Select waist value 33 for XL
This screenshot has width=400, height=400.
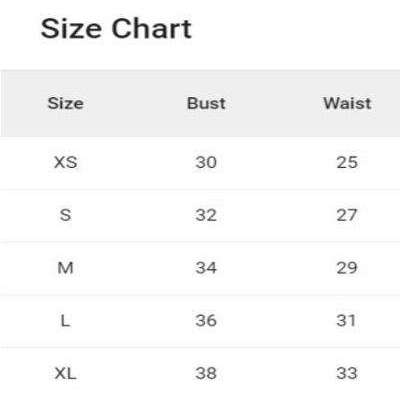[x=347, y=373]
